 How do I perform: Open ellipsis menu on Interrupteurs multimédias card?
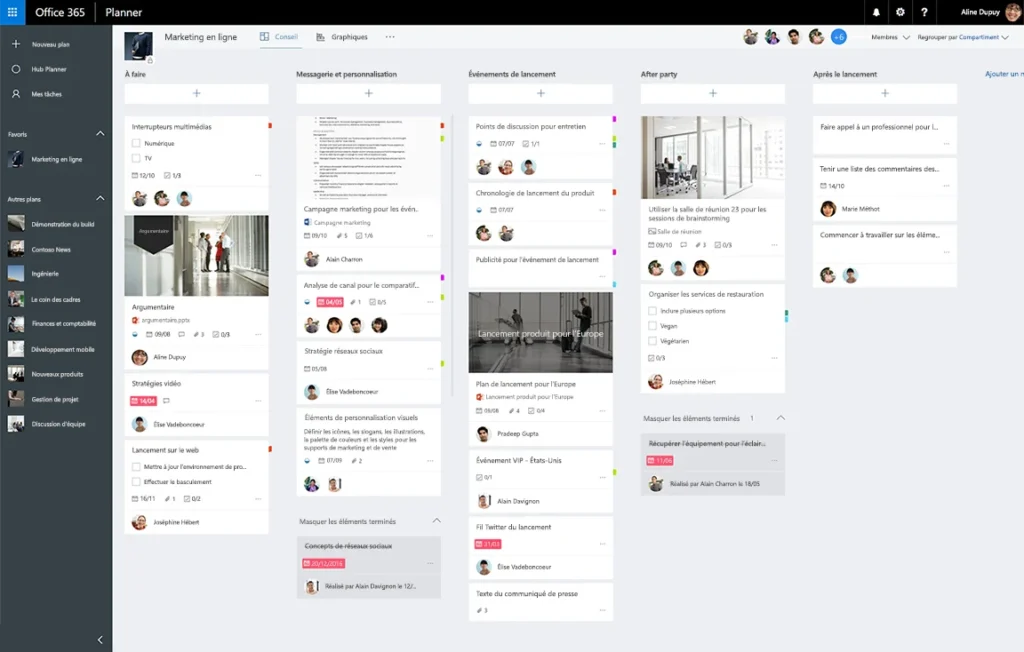click(258, 175)
